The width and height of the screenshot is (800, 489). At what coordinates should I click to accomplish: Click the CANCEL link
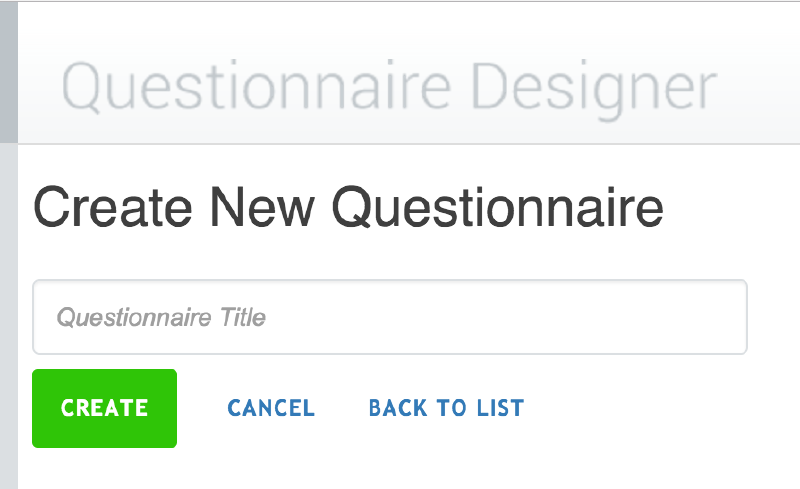271,408
